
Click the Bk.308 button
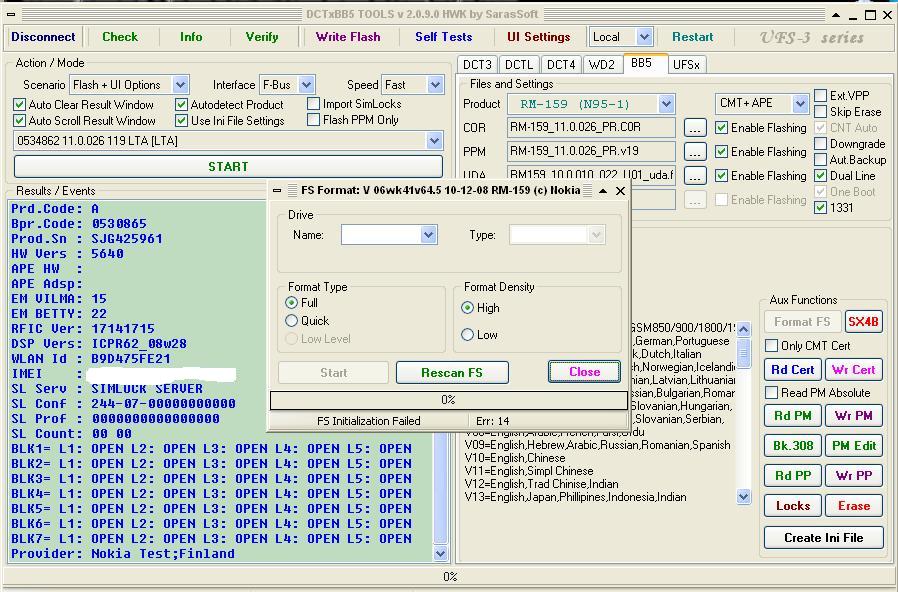pos(793,445)
